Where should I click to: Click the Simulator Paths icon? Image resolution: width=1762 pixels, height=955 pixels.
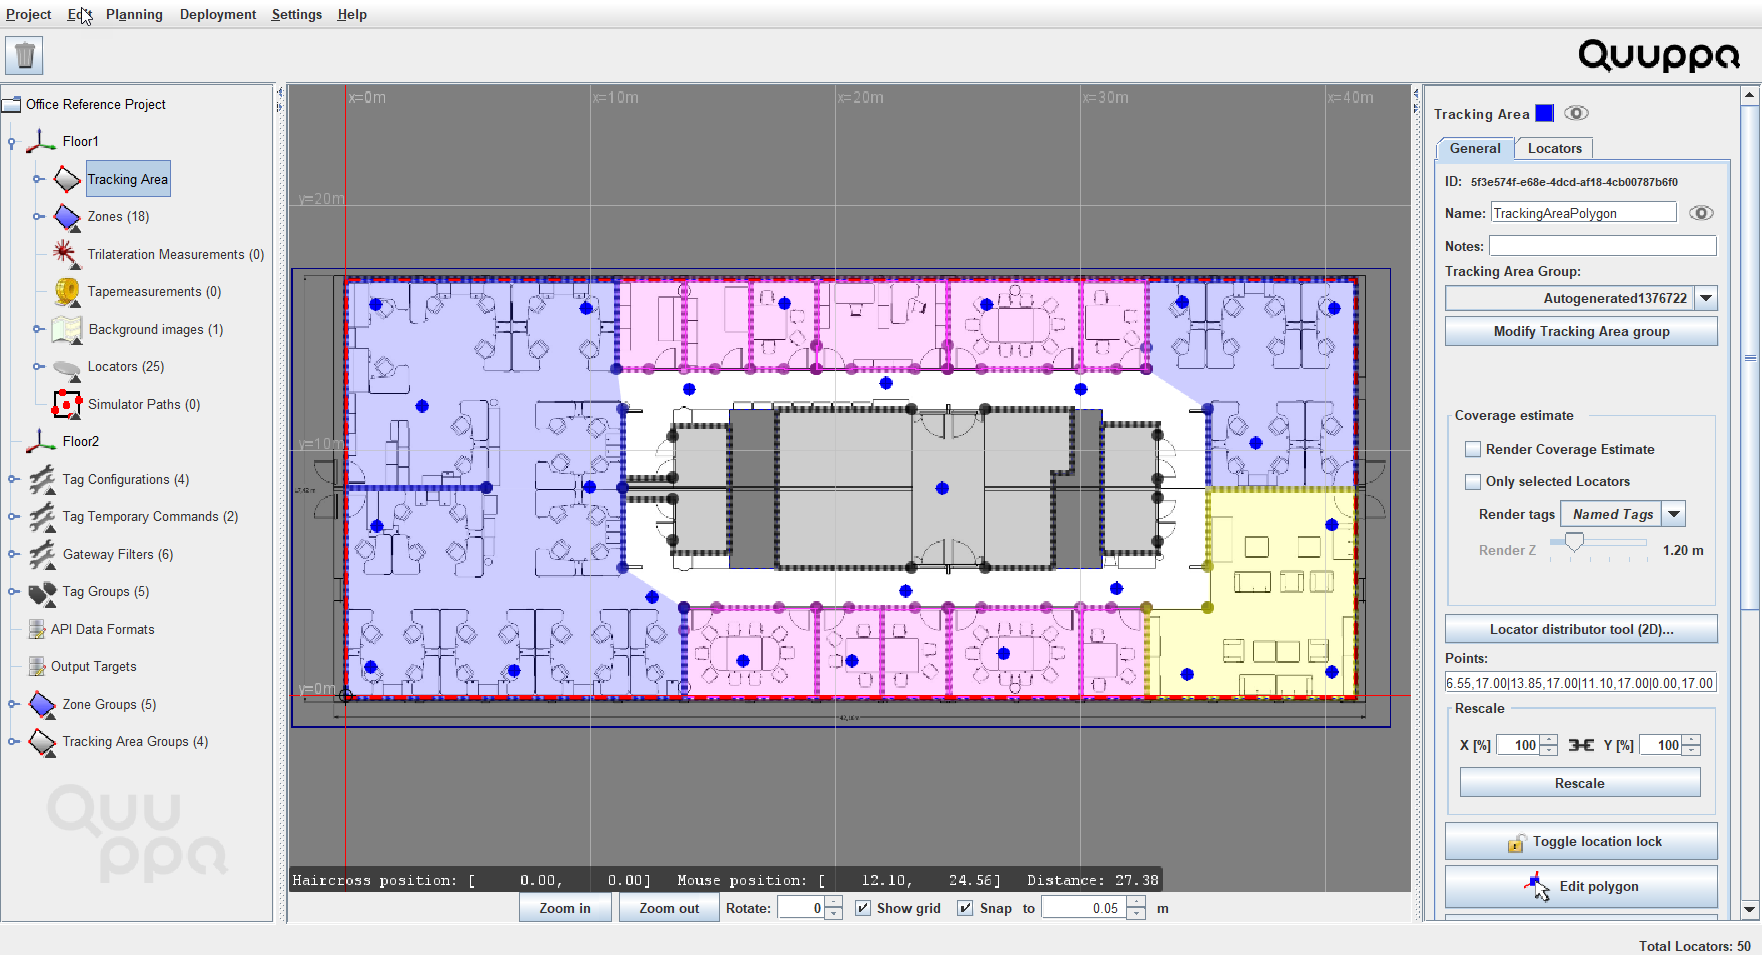pyautogui.click(x=67, y=404)
